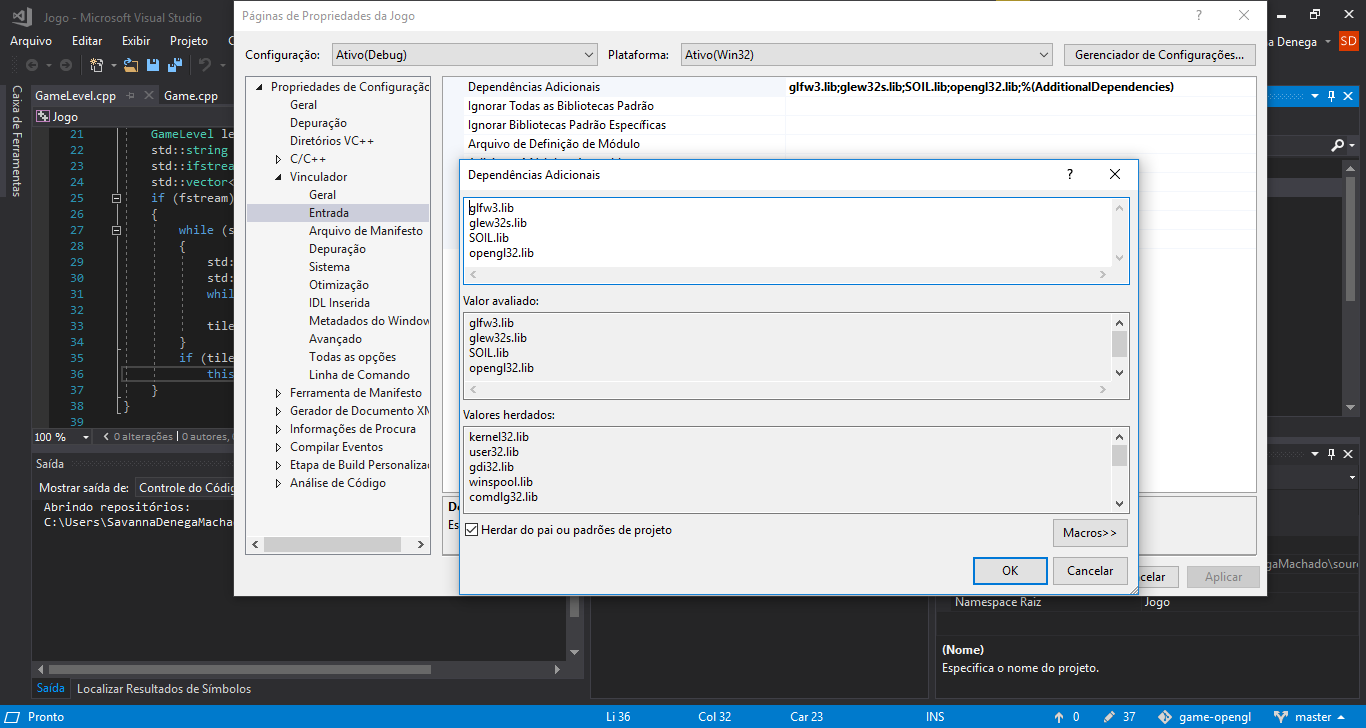Click the Navigate Backward arrow icon

pyautogui.click(x=32, y=65)
